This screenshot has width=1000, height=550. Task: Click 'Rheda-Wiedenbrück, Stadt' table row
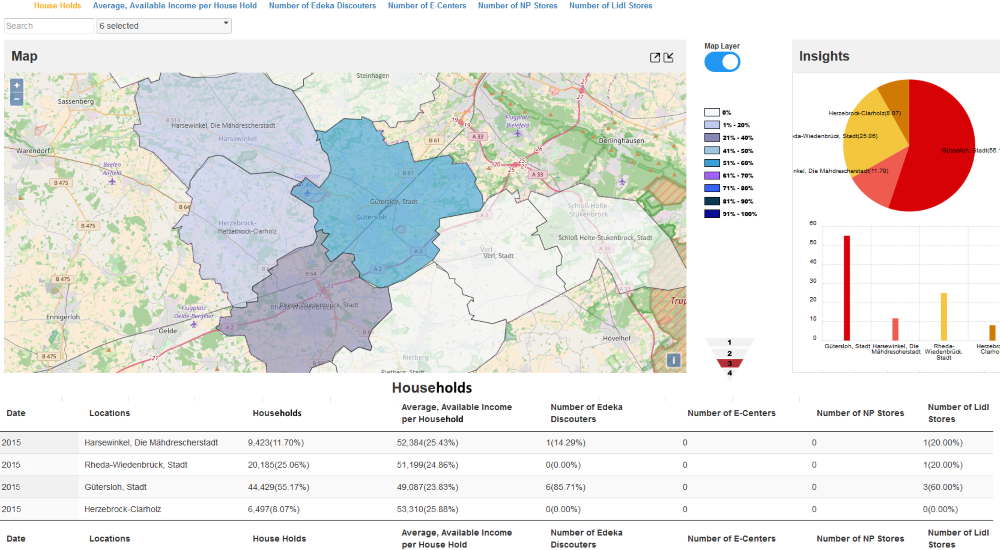pos(496,465)
